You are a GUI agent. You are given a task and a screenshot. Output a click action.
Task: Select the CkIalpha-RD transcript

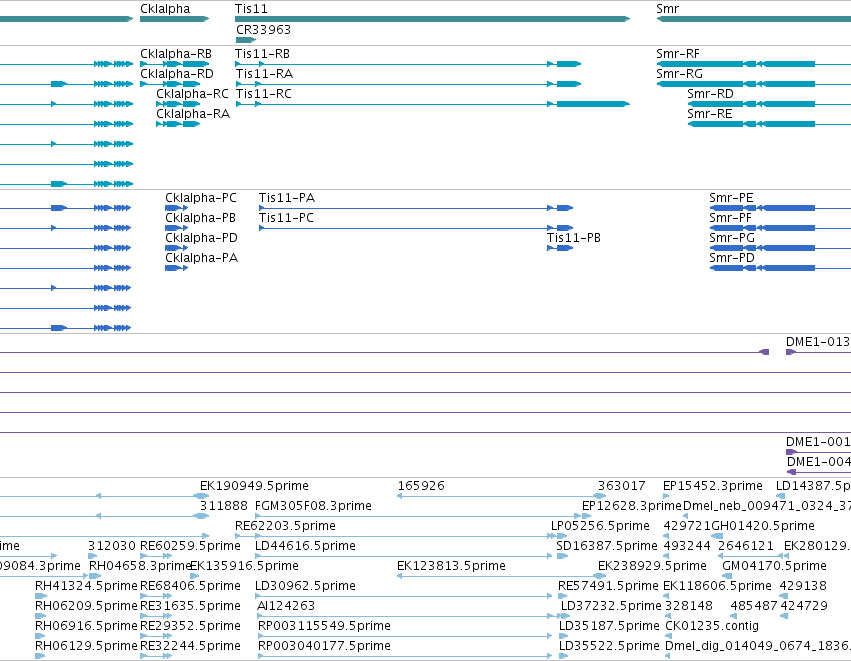(176, 74)
